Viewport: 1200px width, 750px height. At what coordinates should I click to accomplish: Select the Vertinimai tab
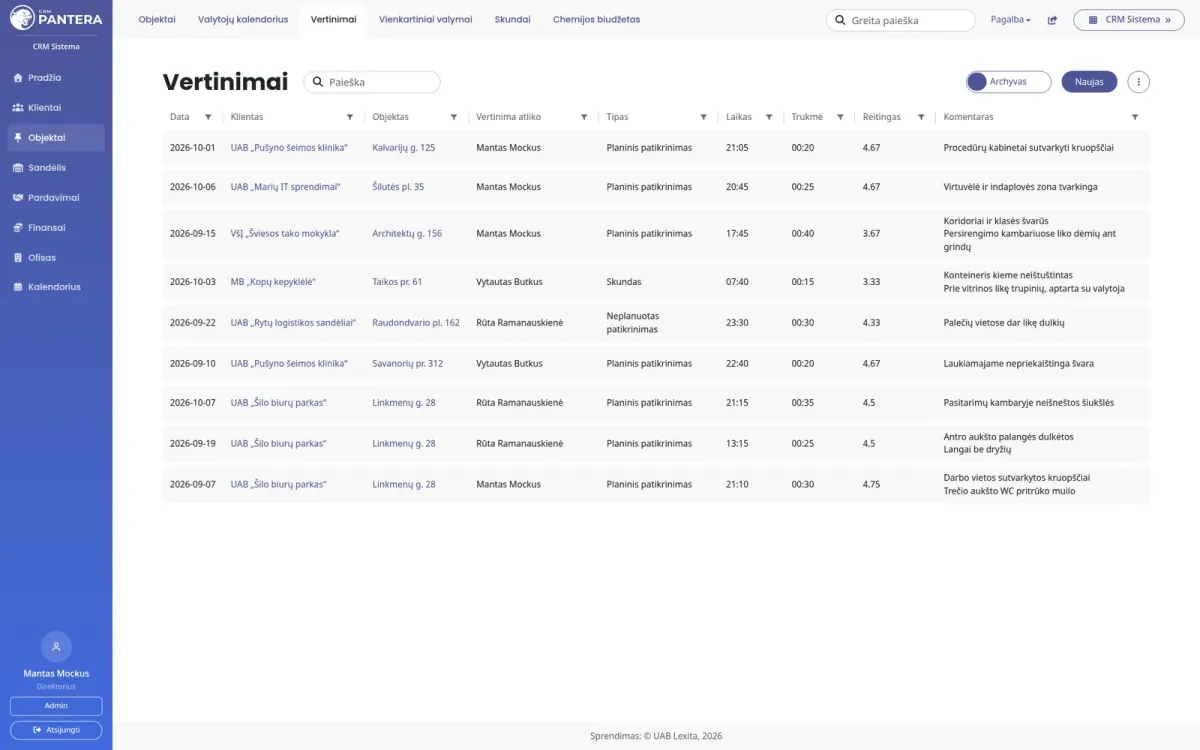pos(333,19)
